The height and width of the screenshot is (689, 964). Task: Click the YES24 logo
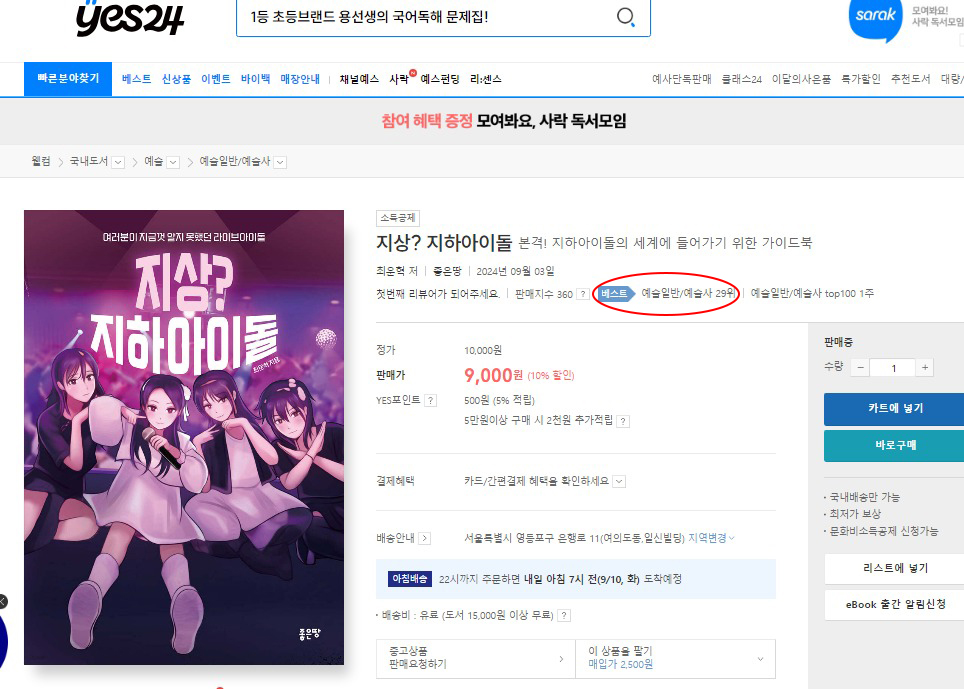coord(130,18)
